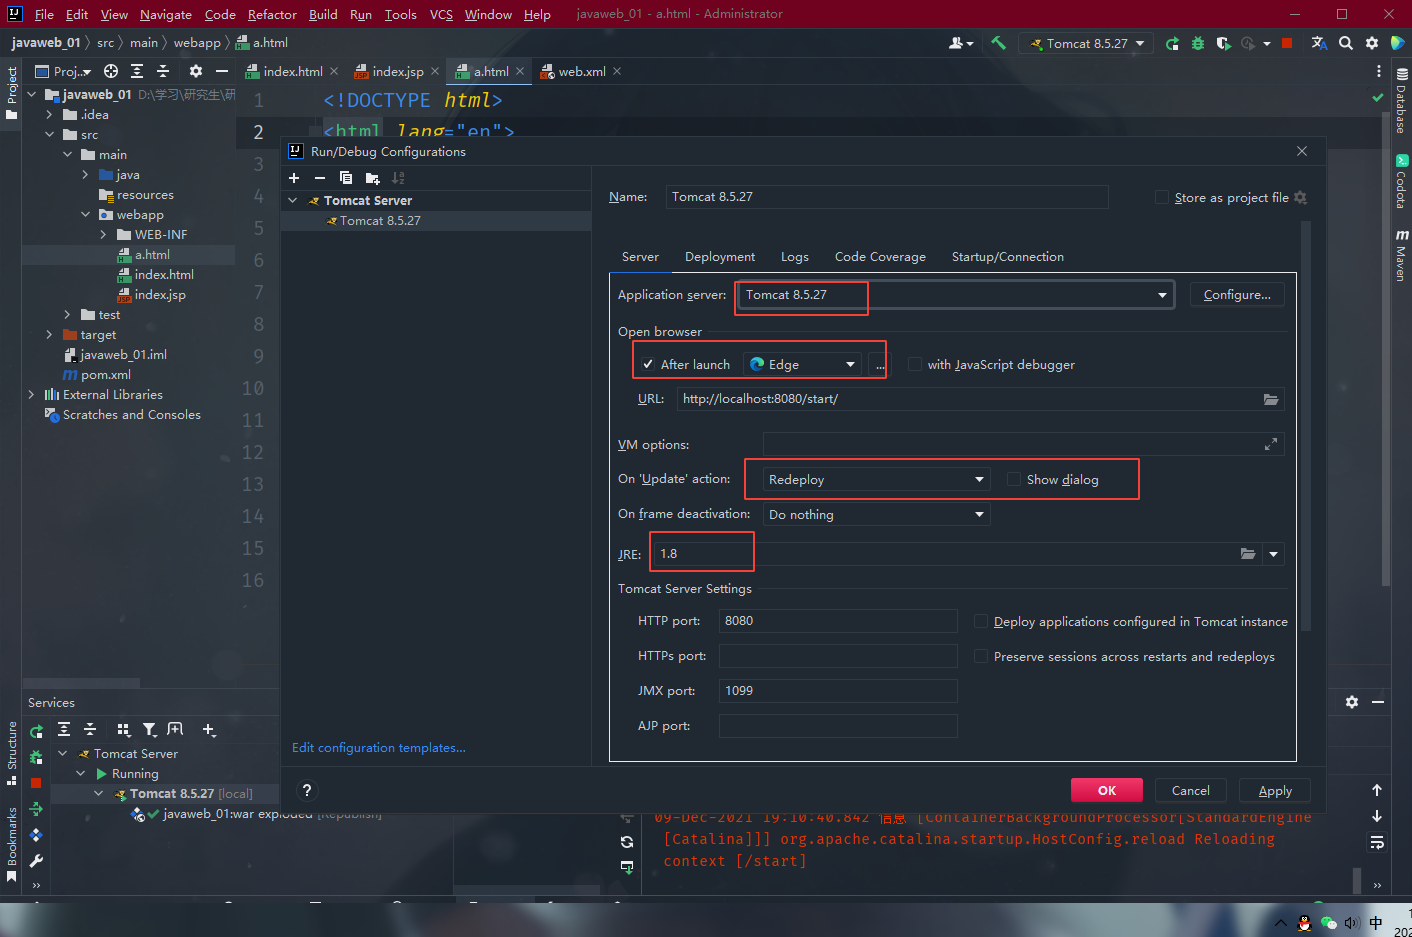1412x937 pixels.
Task: Click the HTTP port field showing 8080
Action: pos(838,621)
